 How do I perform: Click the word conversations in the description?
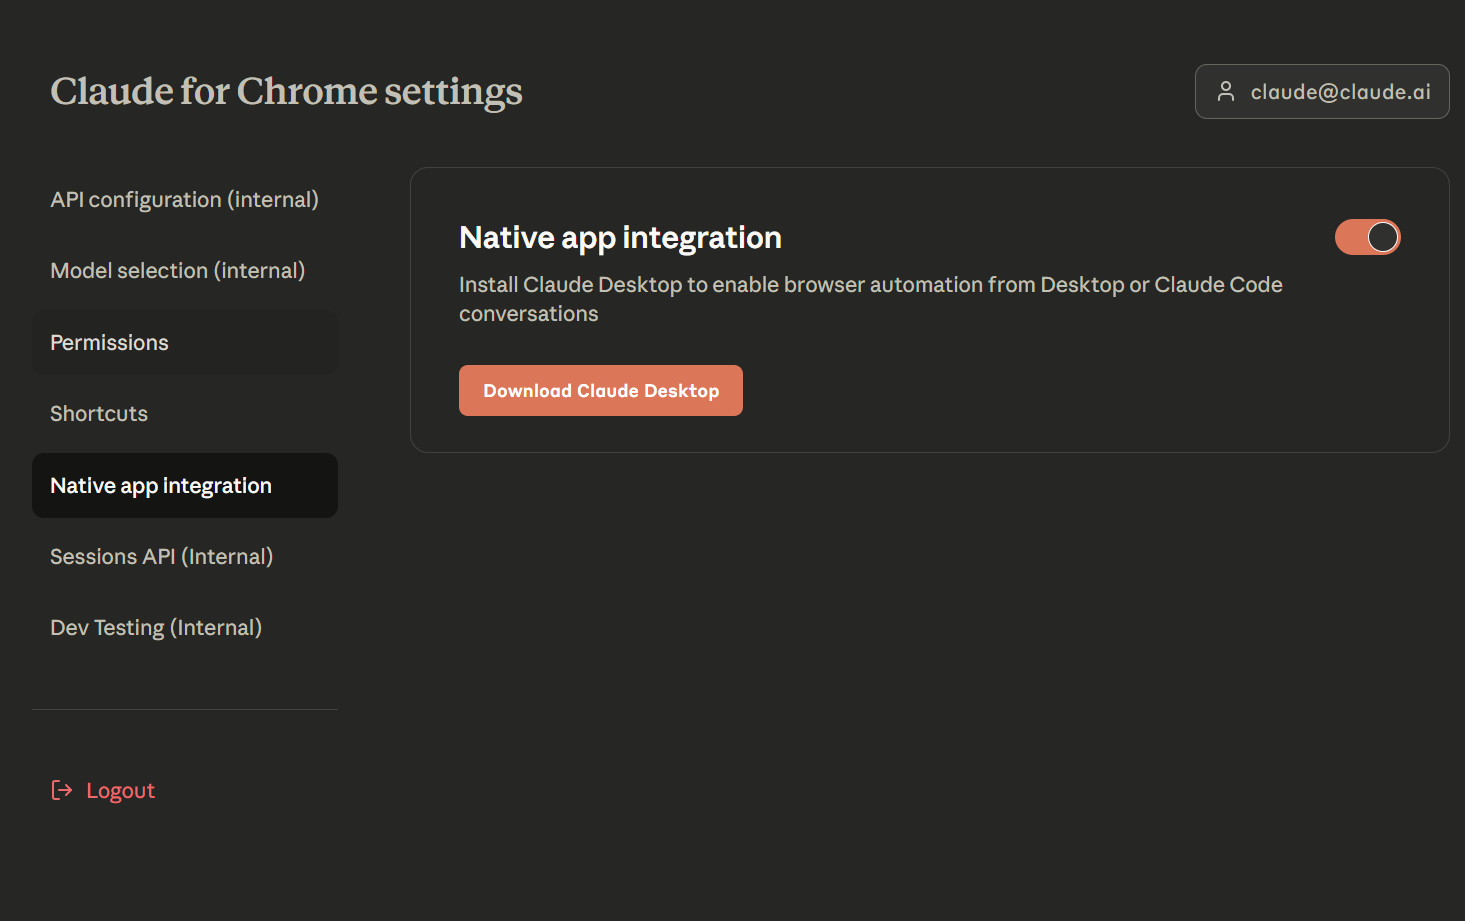528,314
